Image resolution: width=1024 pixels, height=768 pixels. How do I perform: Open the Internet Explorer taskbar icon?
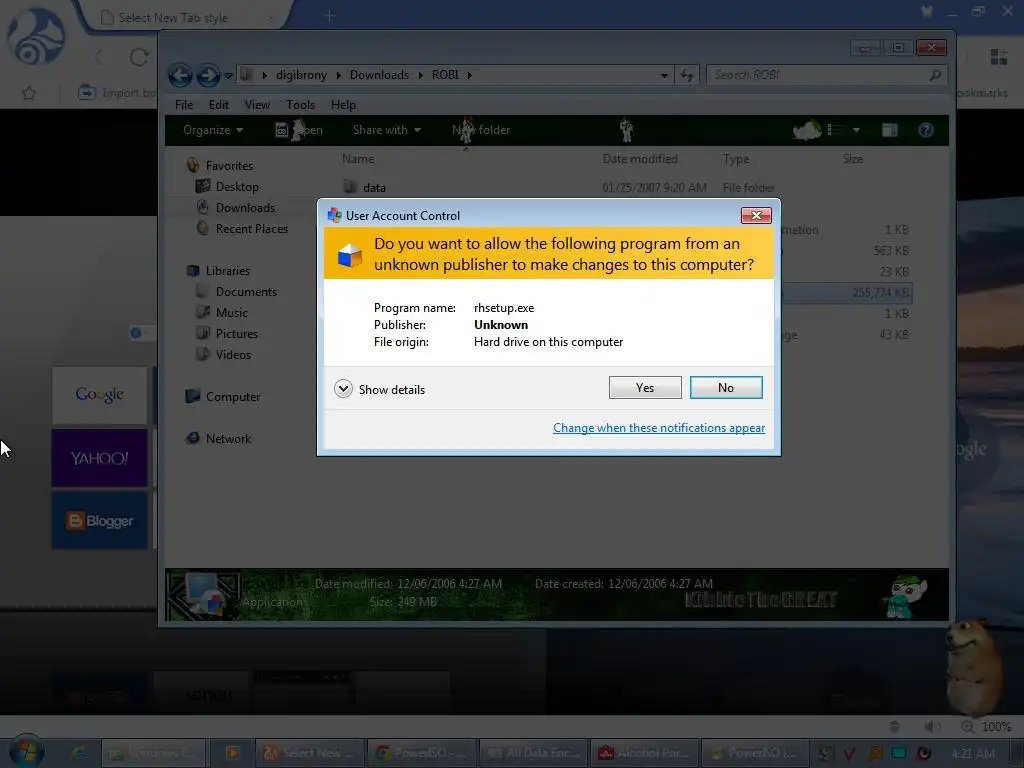point(79,753)
